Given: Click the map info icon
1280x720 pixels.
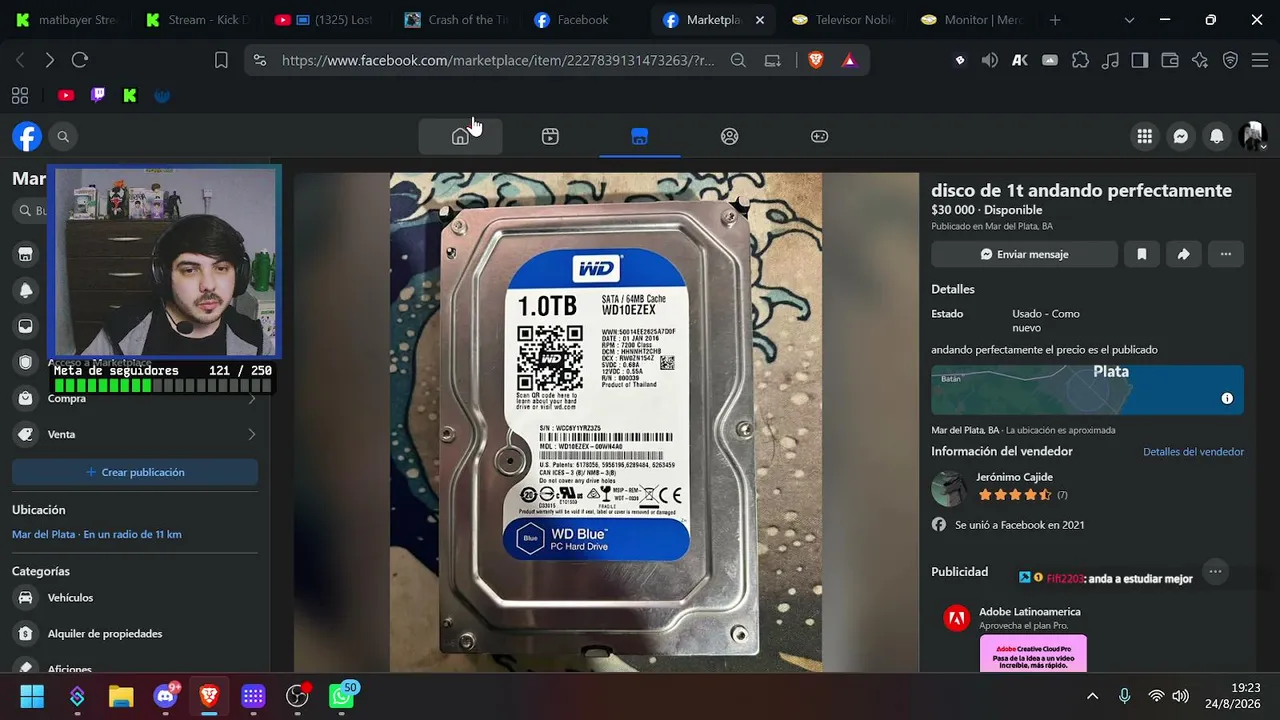Looking at the screenshot, I should pyautogui.click(x=1227, y=398).
